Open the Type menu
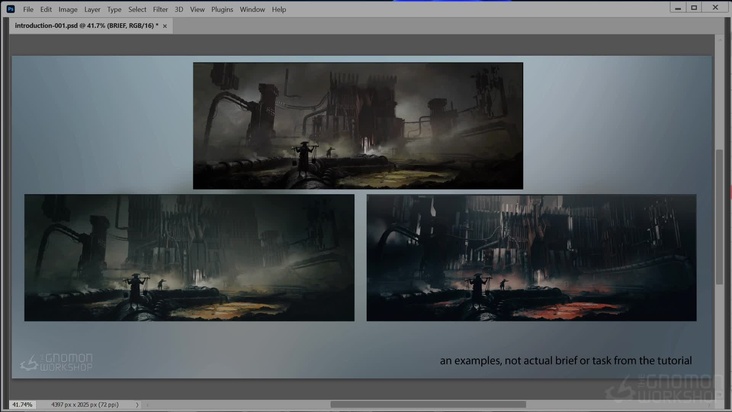The image size is (732, 412). (x=114, y=9)
